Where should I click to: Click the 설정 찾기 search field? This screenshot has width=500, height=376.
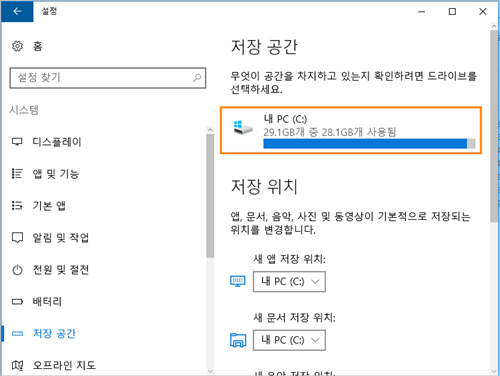click(108, 78)
